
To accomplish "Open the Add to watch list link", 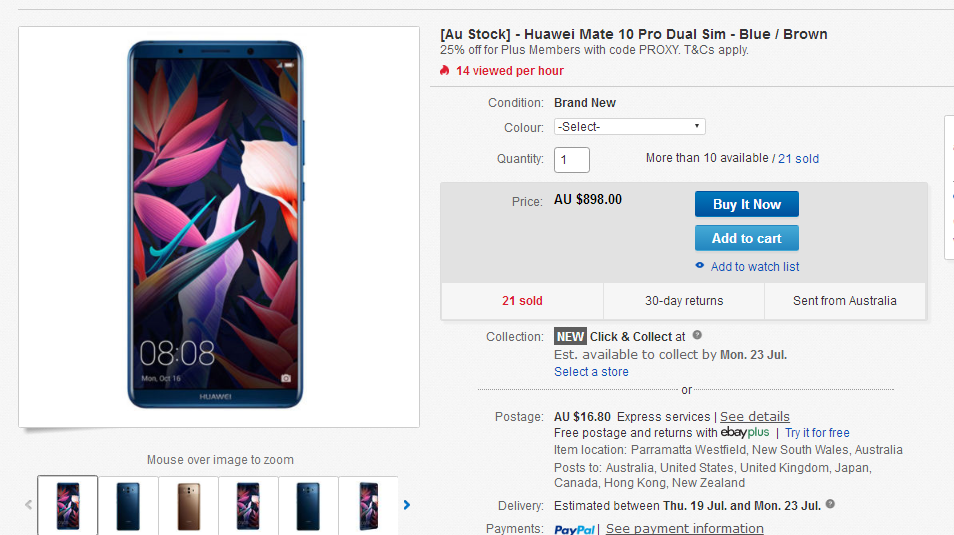I will point(754,267).
